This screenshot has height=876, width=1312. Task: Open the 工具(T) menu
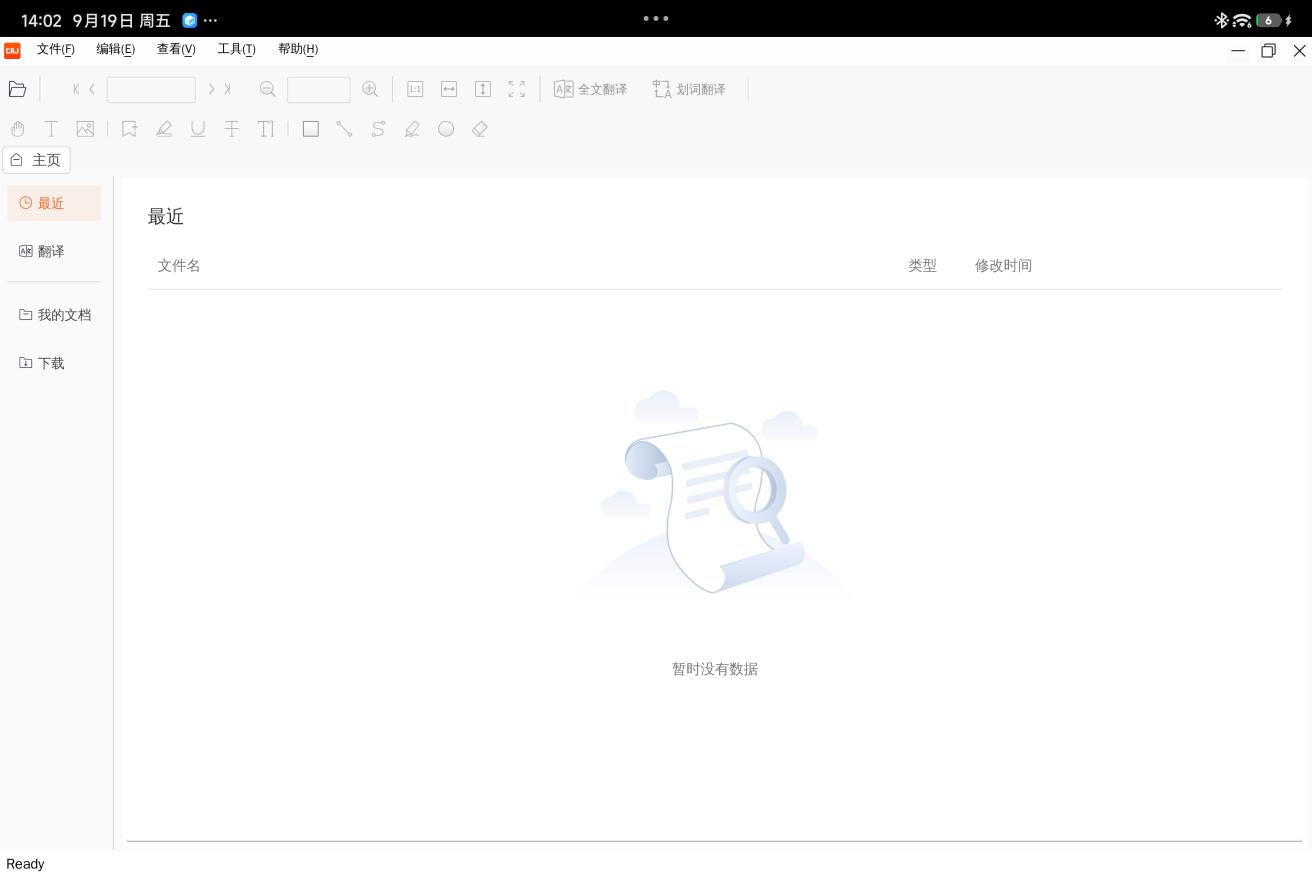pos(236,49)
